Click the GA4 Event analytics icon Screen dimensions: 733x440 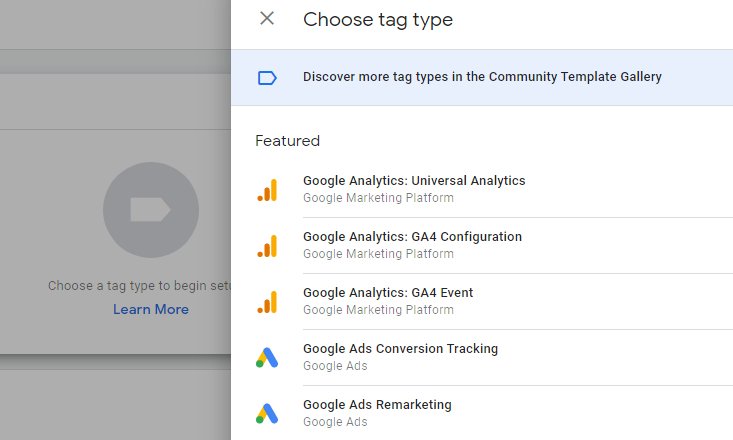click(x=267, y=301)
